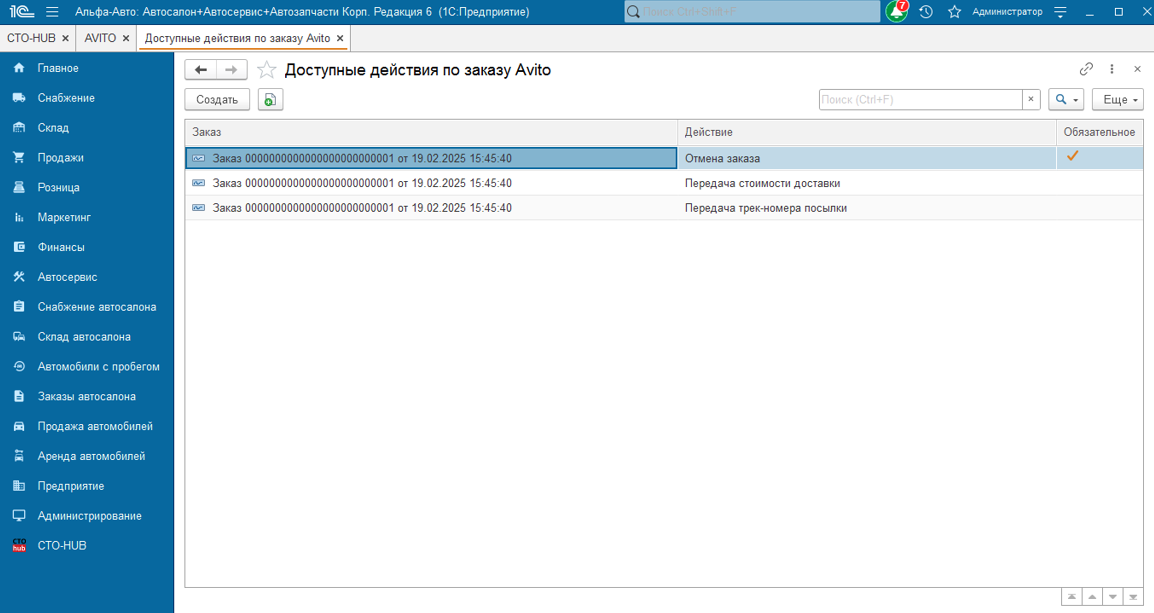Image resolution: width=1154 pixels, height=613 pixels.
Task: Get link to this form icon
Action: pos(1086,69)
